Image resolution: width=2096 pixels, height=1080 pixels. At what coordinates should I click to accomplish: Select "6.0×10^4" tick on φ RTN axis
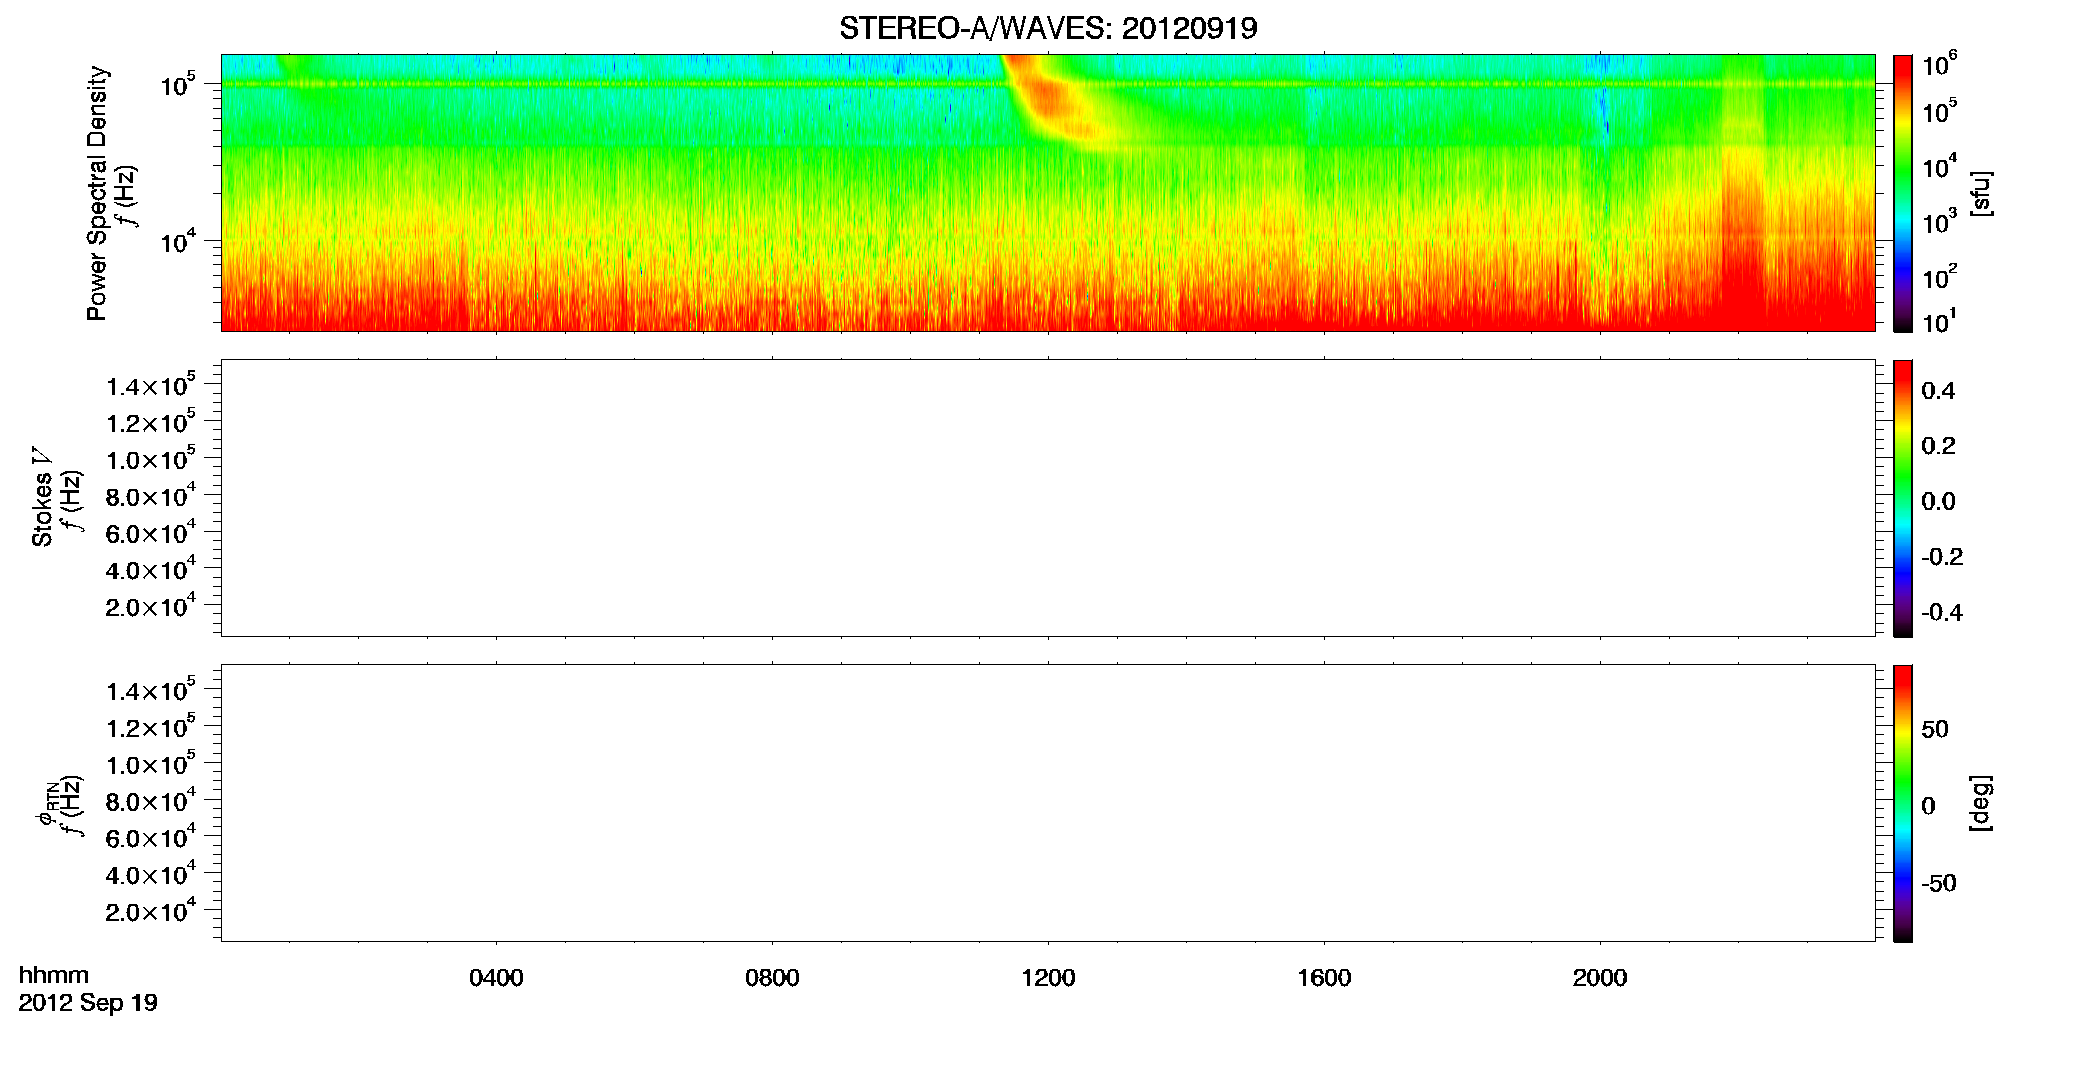pos(151,838)
